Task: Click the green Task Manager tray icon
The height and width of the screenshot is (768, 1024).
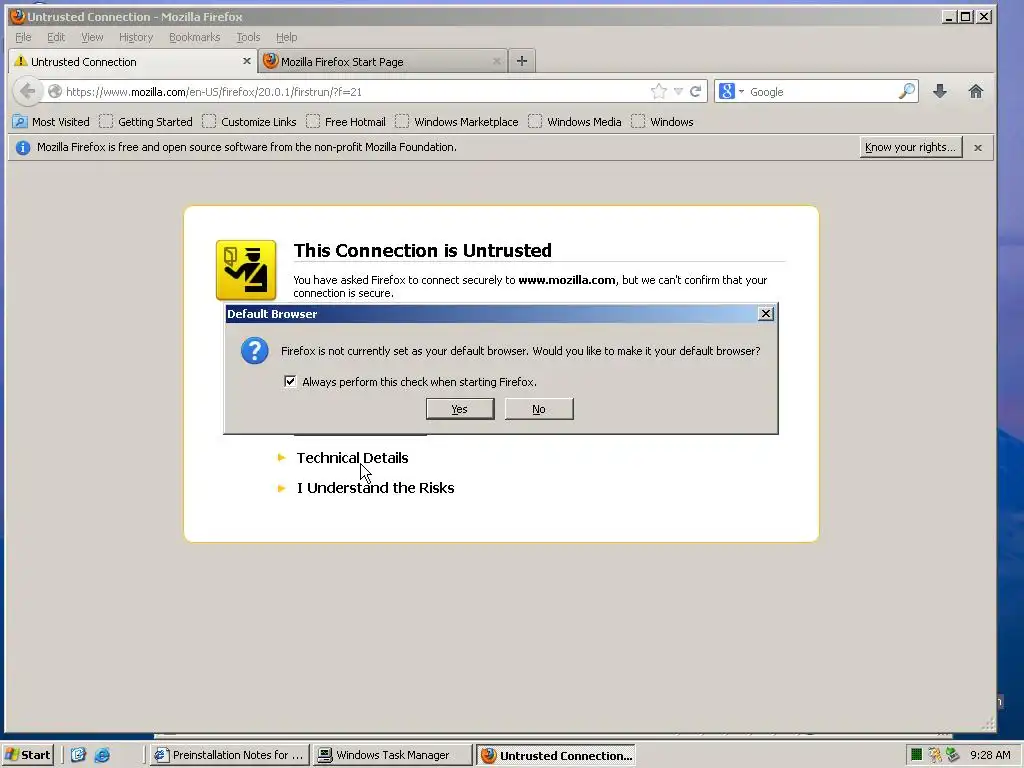Action: click(x=916, y=755)
